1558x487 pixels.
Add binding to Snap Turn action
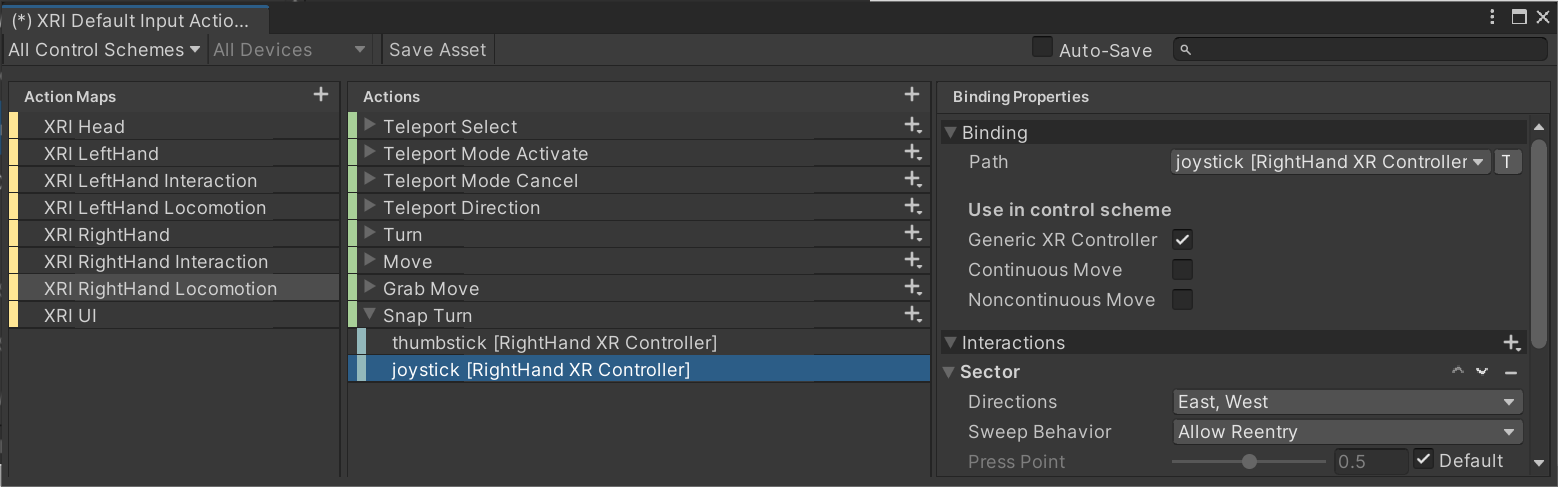[911, 315]
